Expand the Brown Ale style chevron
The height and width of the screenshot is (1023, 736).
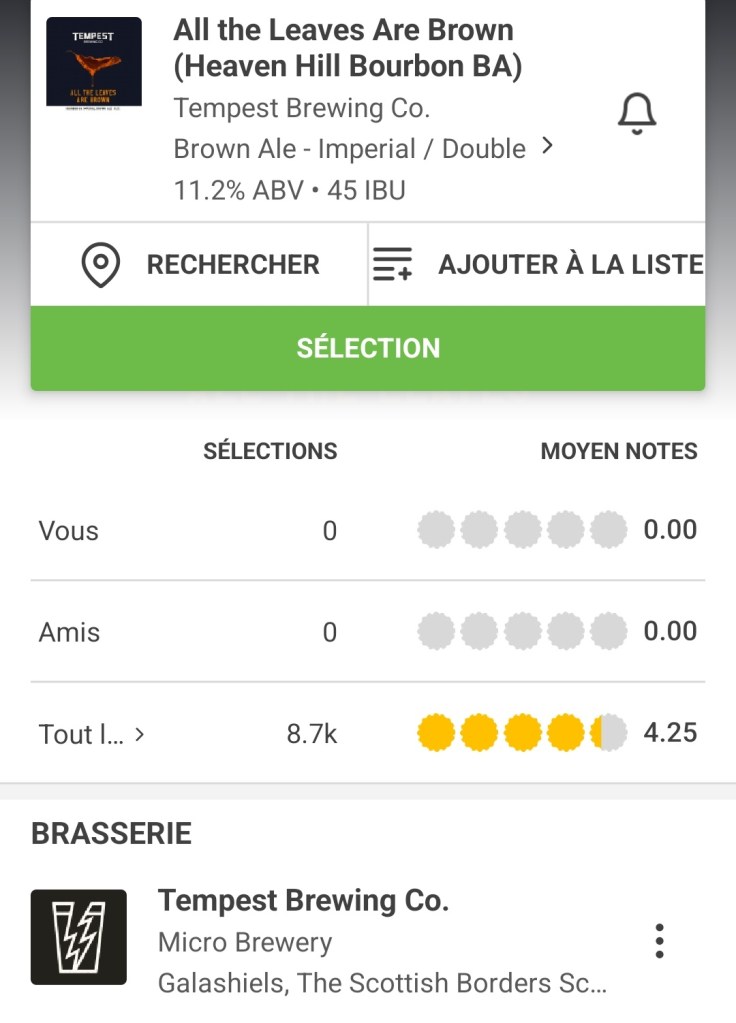(x=547, y=147)
